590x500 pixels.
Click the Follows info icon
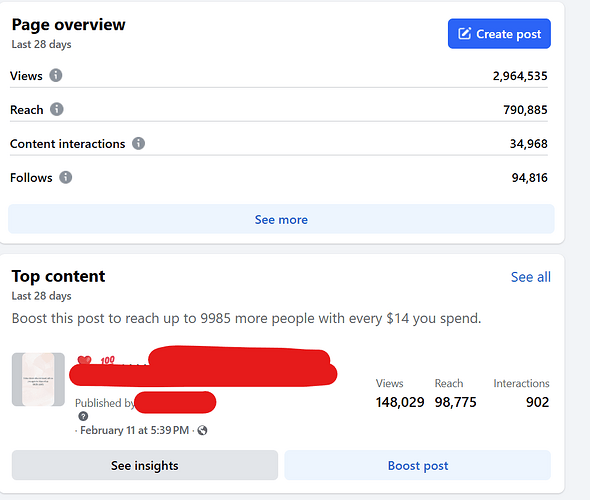pos(65,177)
